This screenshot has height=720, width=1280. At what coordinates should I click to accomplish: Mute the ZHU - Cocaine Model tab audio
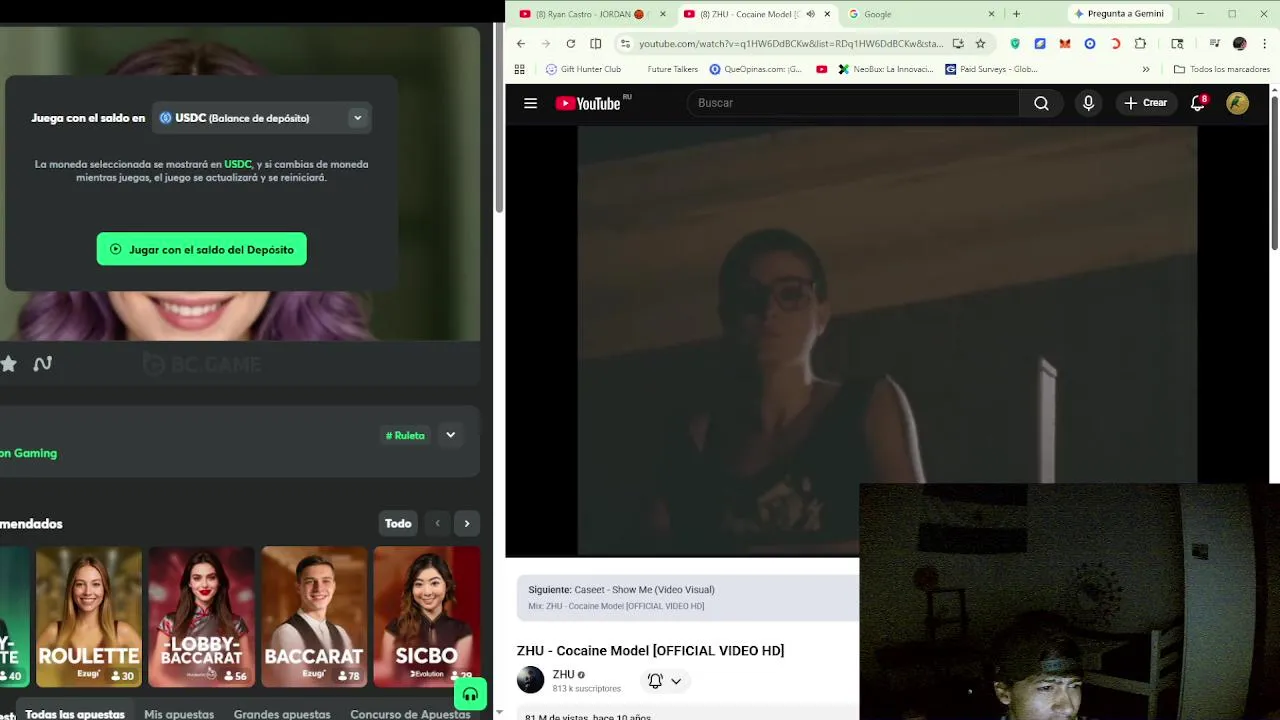[810, 14]
